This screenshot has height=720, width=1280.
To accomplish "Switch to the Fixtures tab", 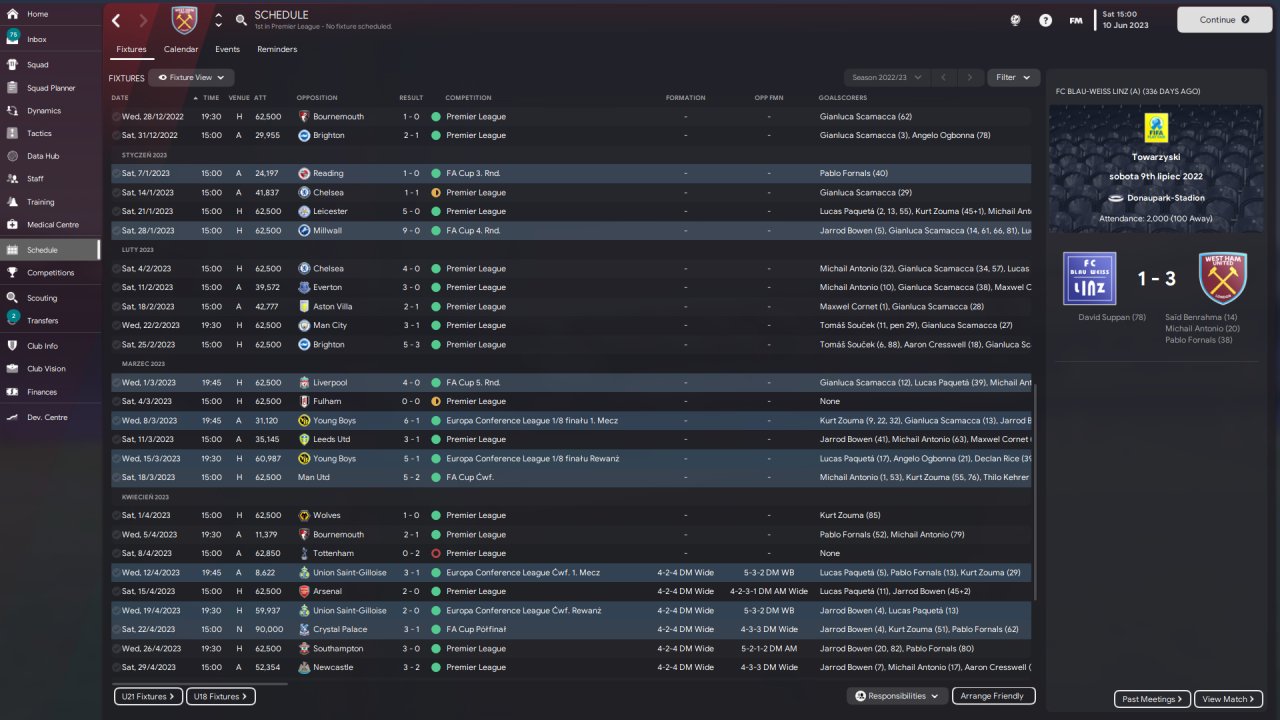I will pos(131,49).
